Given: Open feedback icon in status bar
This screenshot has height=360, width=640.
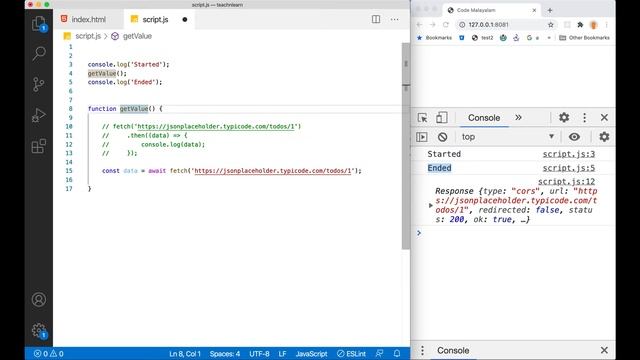Looking at the screenshot, I should 379,353.
